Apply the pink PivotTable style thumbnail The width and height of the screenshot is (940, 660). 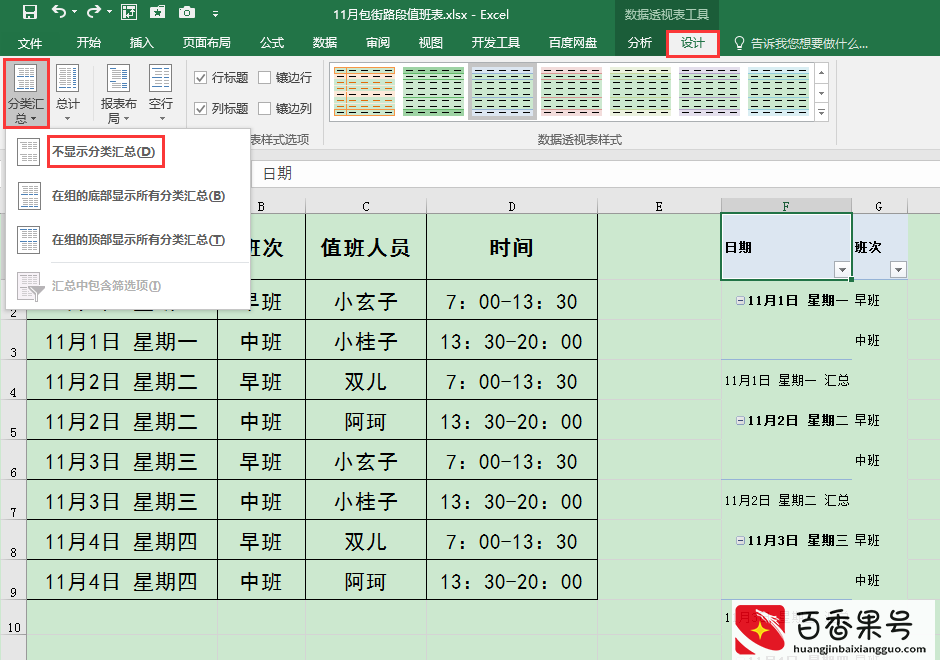coord(571,91)
